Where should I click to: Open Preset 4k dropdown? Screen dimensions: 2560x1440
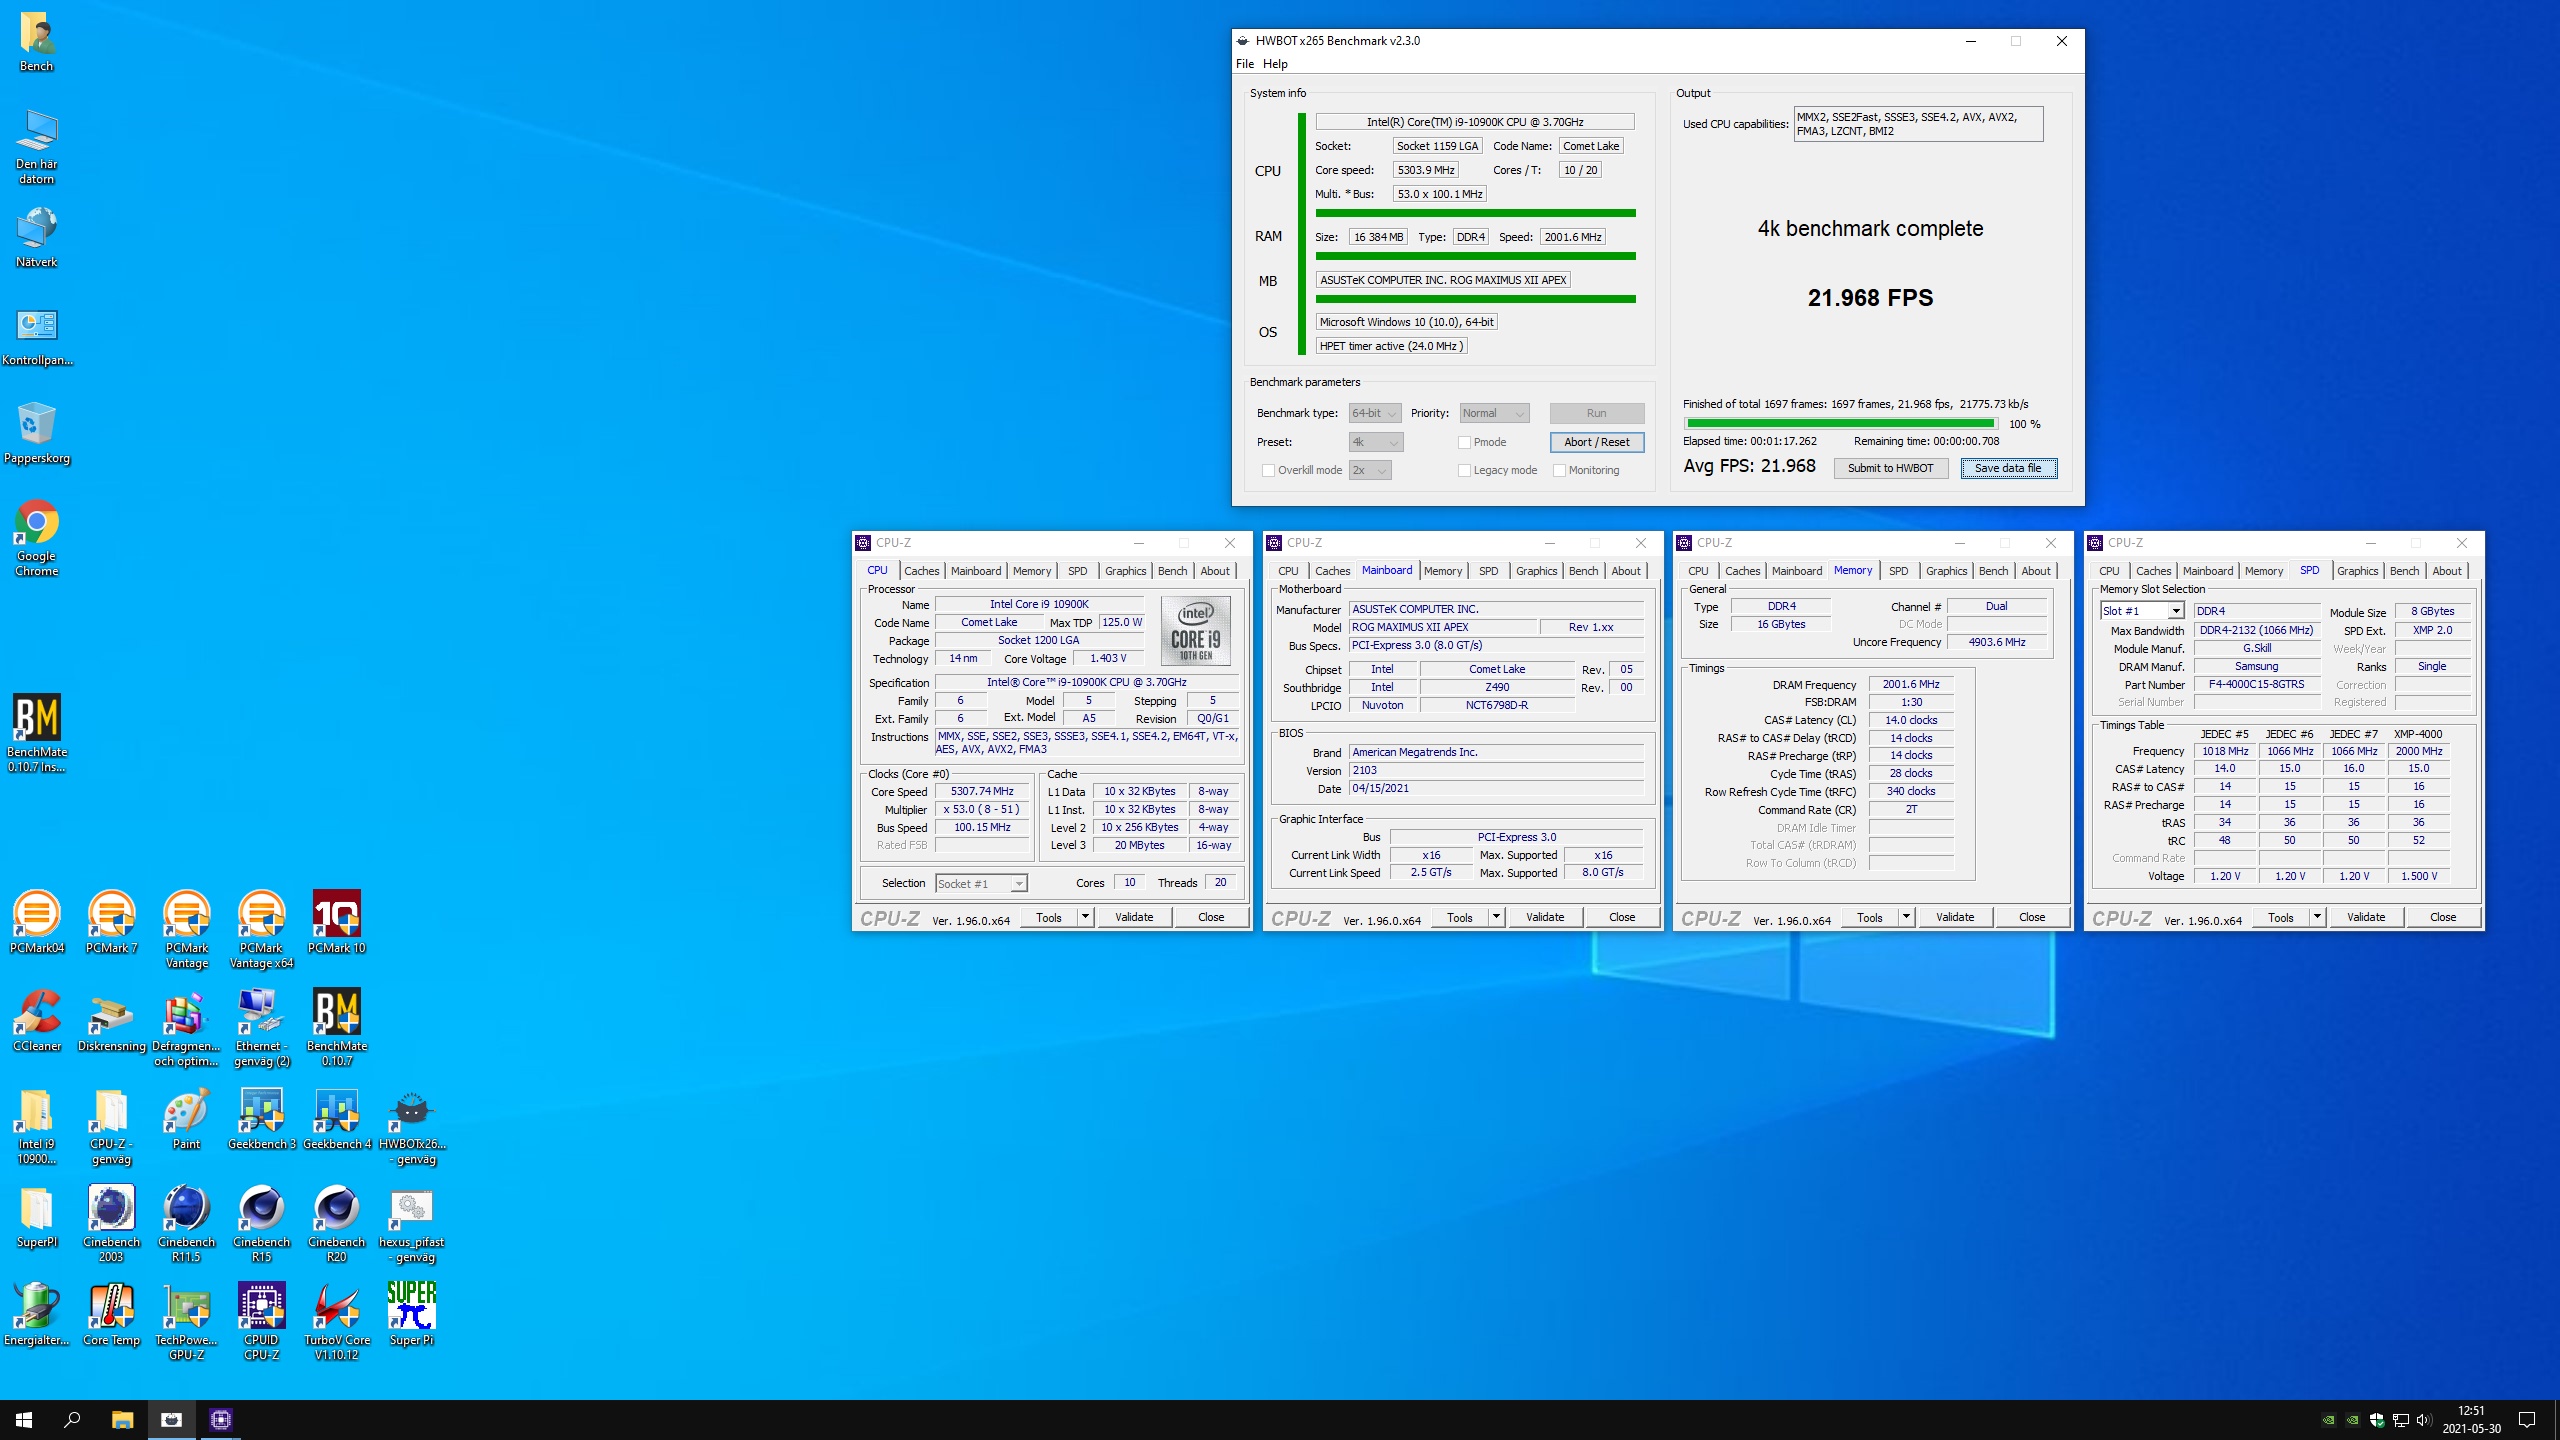click(1376, 442)
